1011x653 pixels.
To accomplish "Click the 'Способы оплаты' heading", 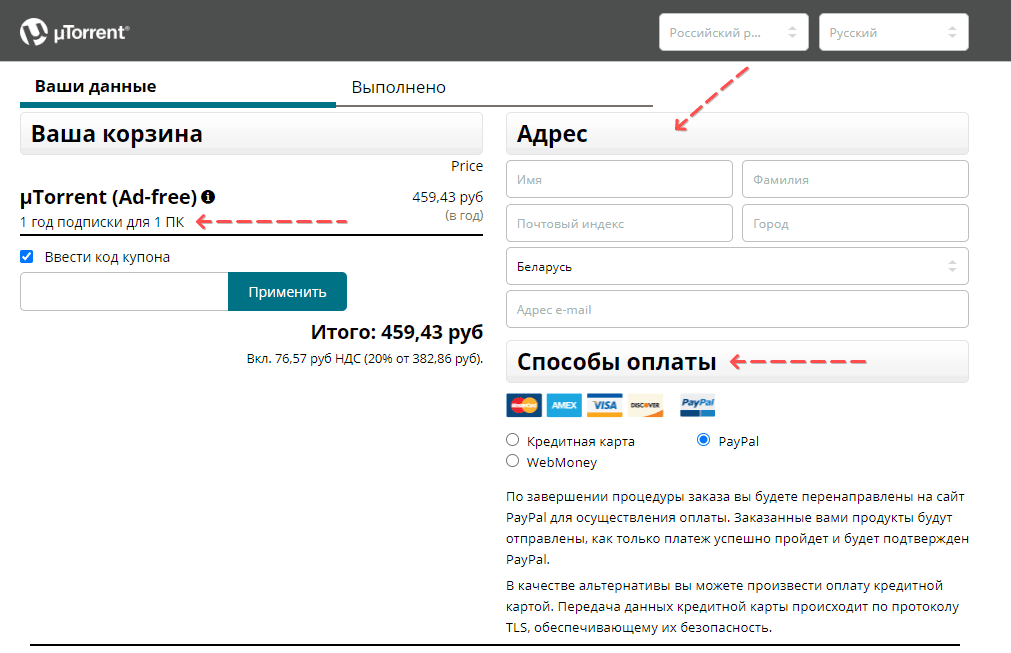I will [616, 362].
